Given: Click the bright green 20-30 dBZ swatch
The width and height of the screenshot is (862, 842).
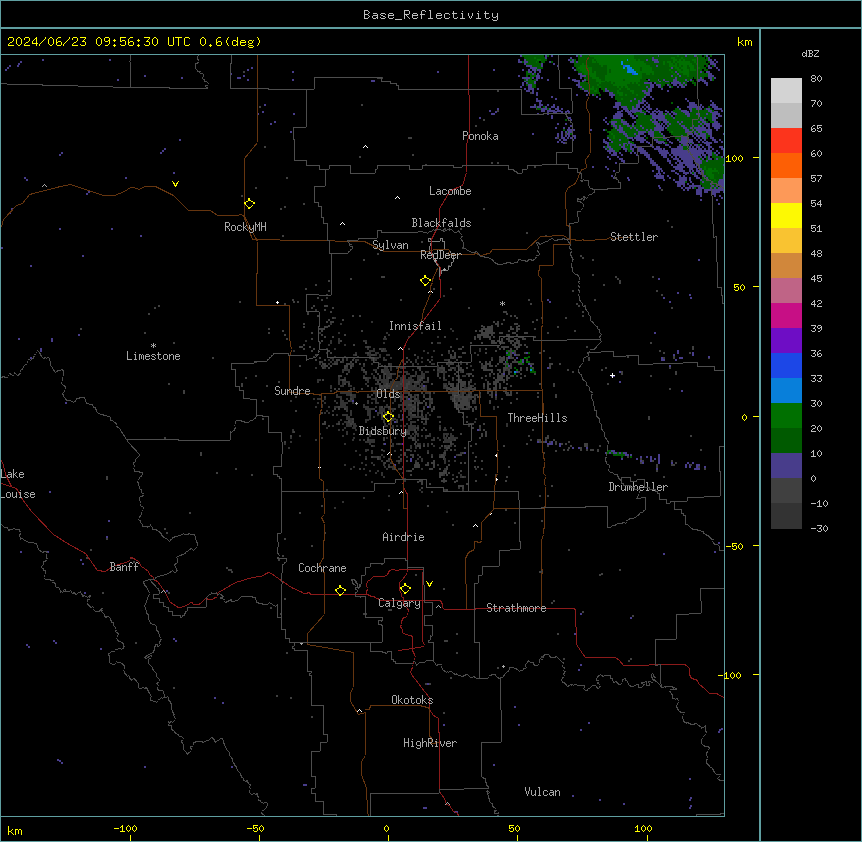Looking at the screenshot, I should [786, 416].
